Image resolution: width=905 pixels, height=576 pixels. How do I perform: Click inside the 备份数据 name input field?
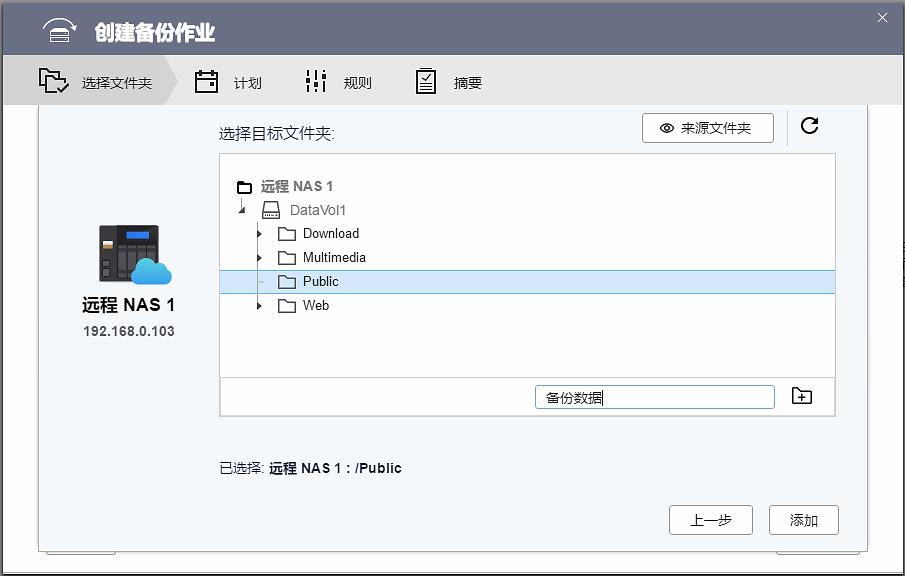pos(654,396)
